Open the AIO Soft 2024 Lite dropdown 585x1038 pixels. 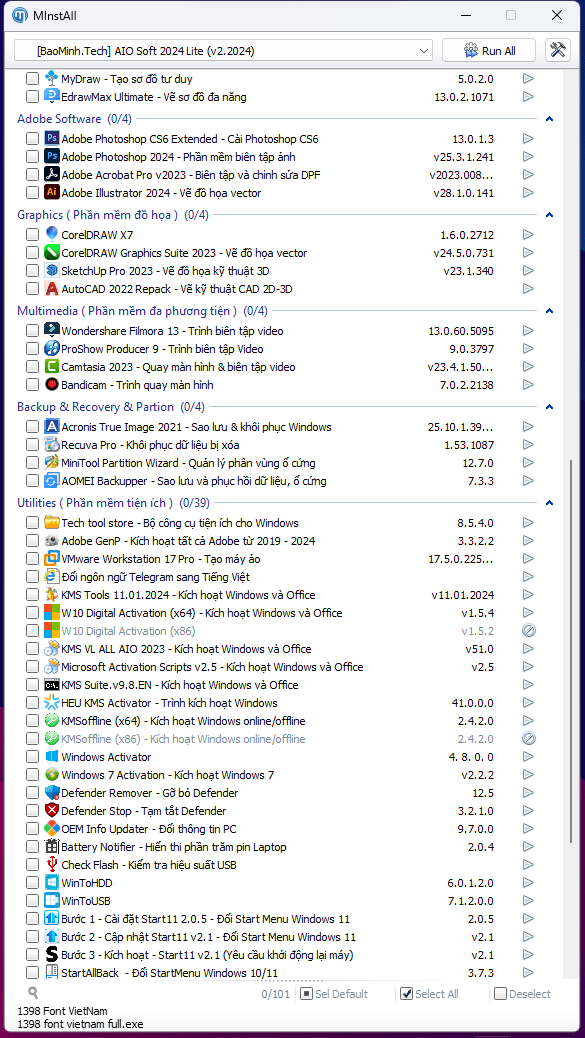coord(224,50)
